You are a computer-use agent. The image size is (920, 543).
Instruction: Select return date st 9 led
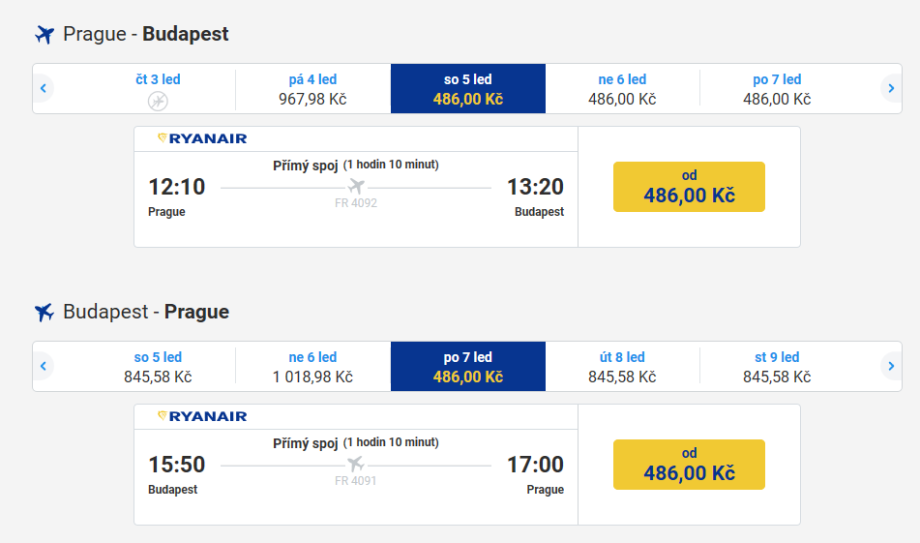click(777, 367)
